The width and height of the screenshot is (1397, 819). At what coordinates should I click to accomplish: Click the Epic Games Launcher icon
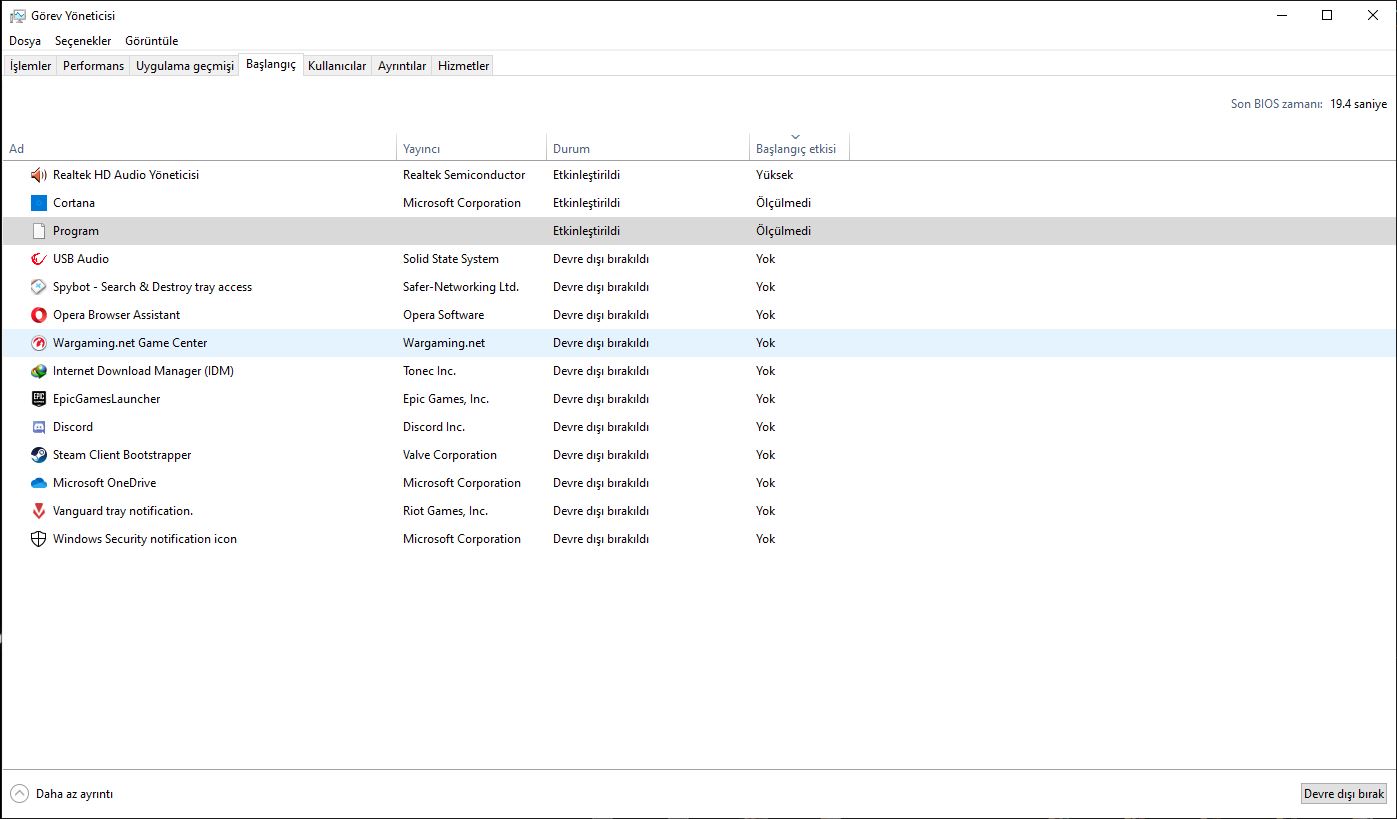39,399
